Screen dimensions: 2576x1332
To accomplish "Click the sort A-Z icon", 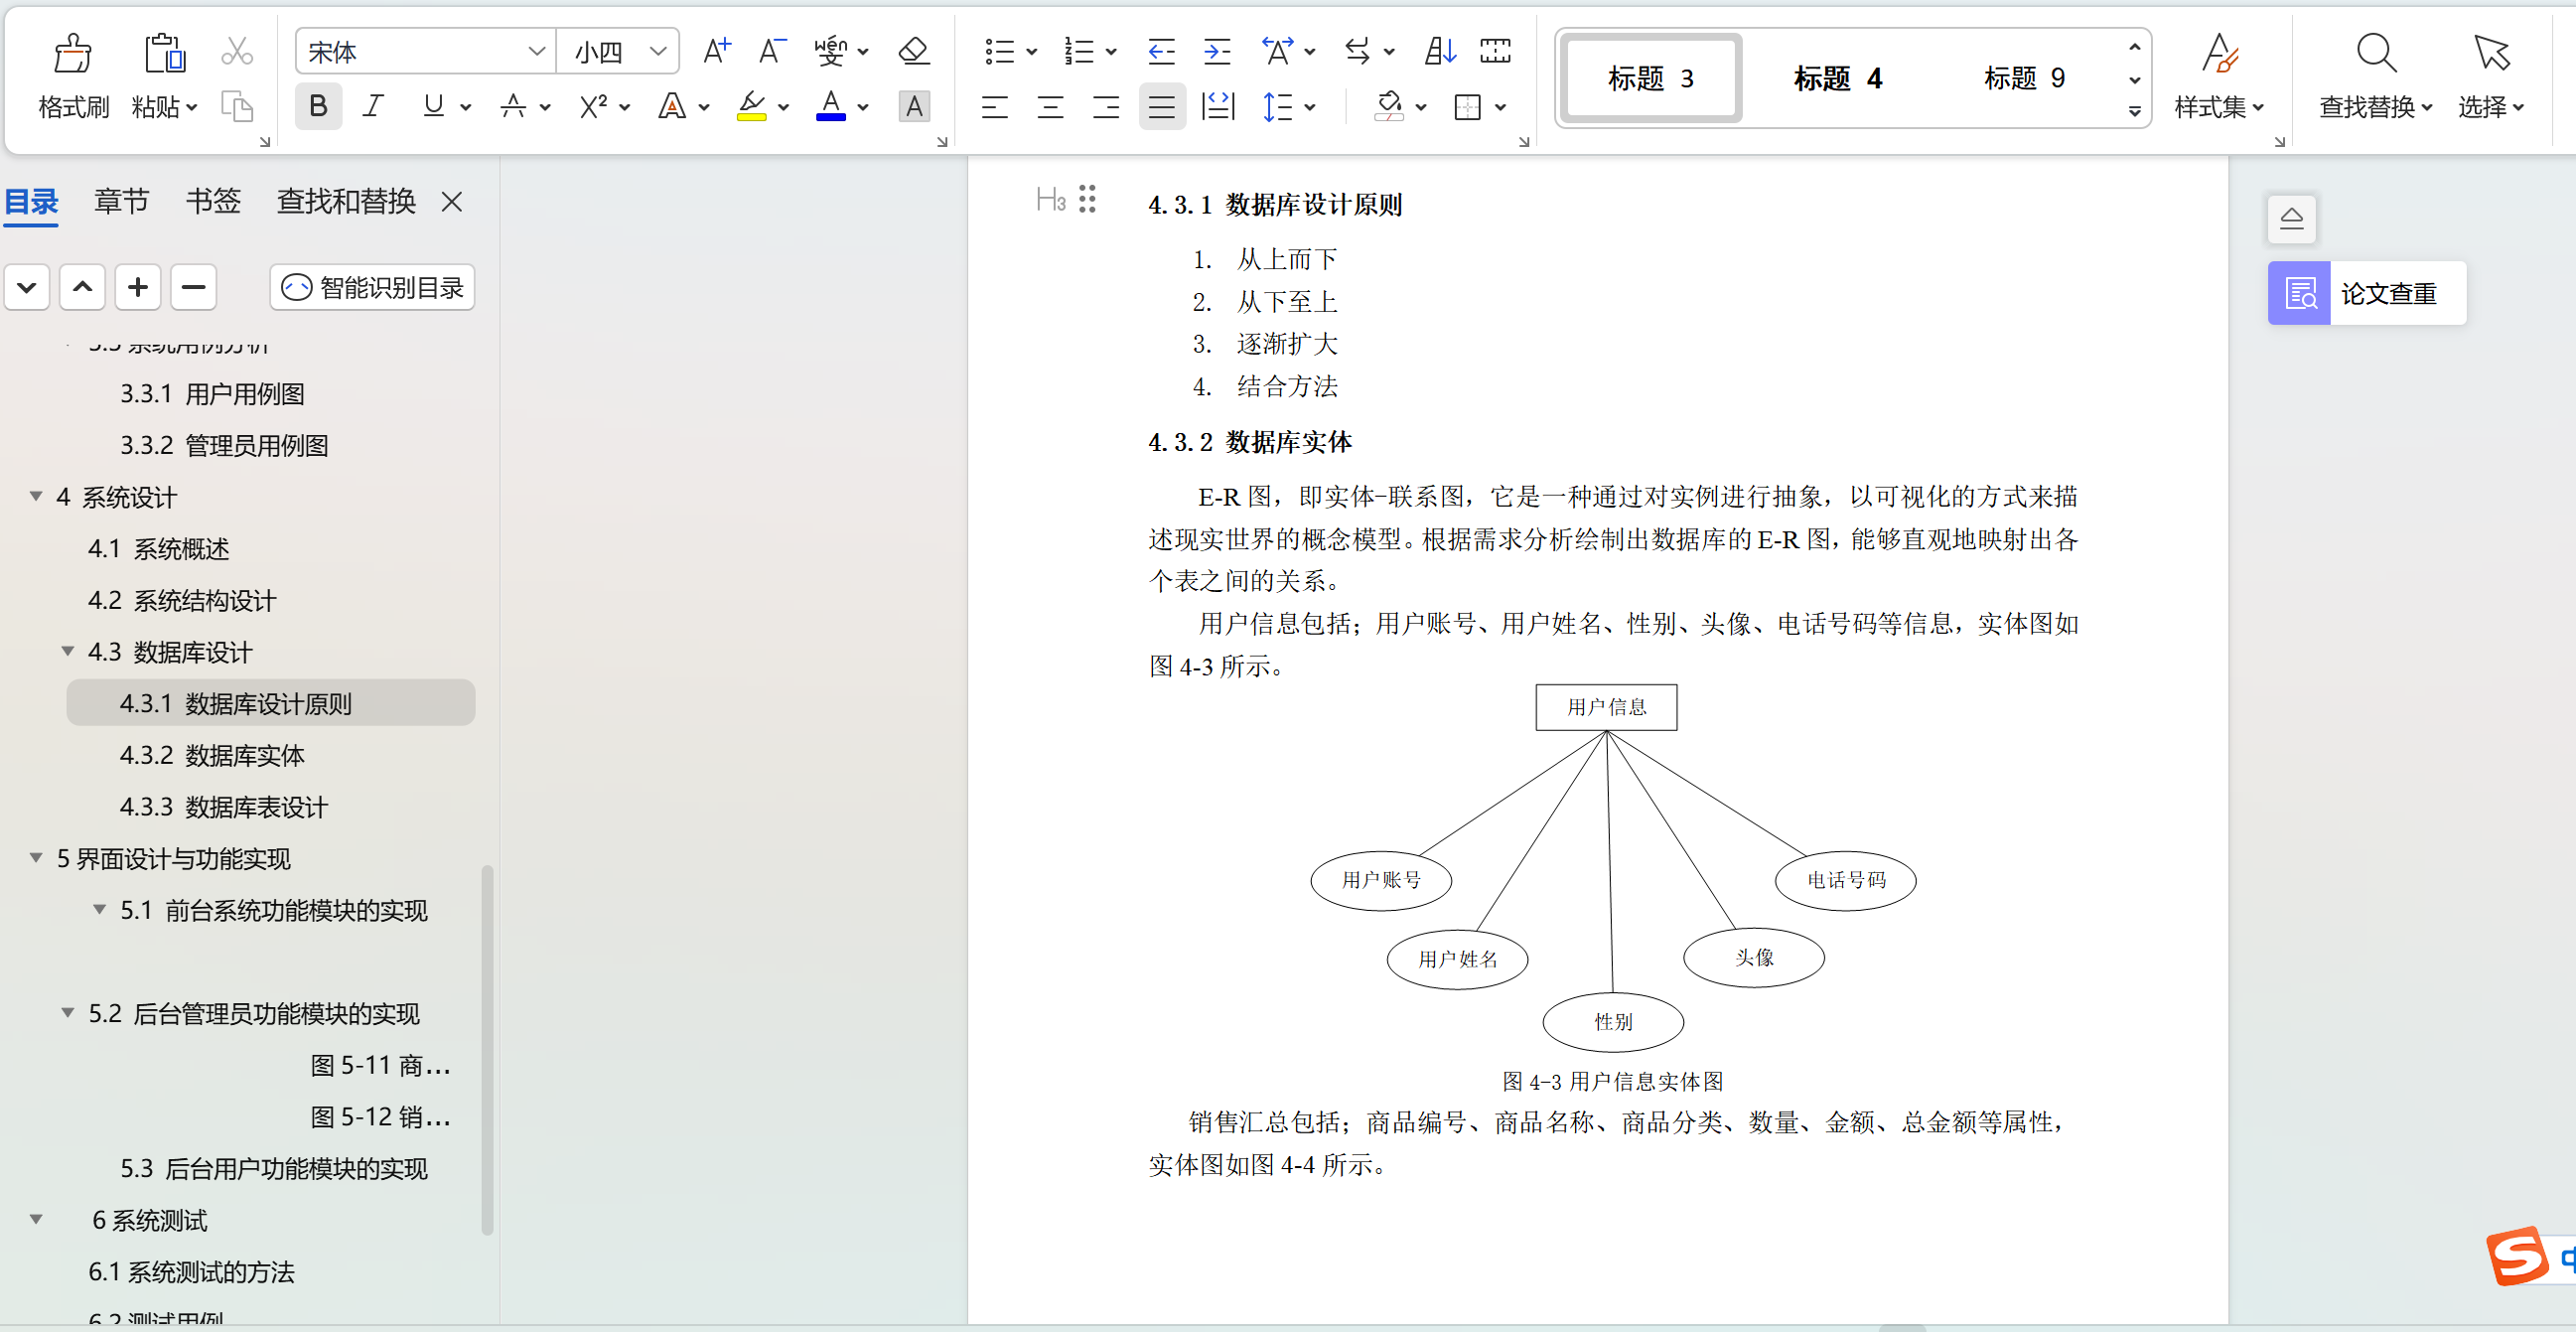I will (1439, 51).
